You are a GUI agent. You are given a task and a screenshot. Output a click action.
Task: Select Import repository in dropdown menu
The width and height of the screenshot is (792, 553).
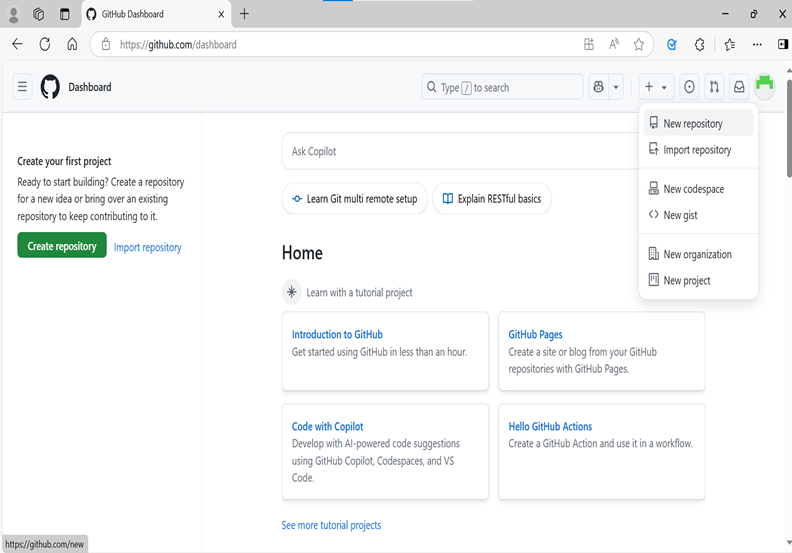coord(698,149)
